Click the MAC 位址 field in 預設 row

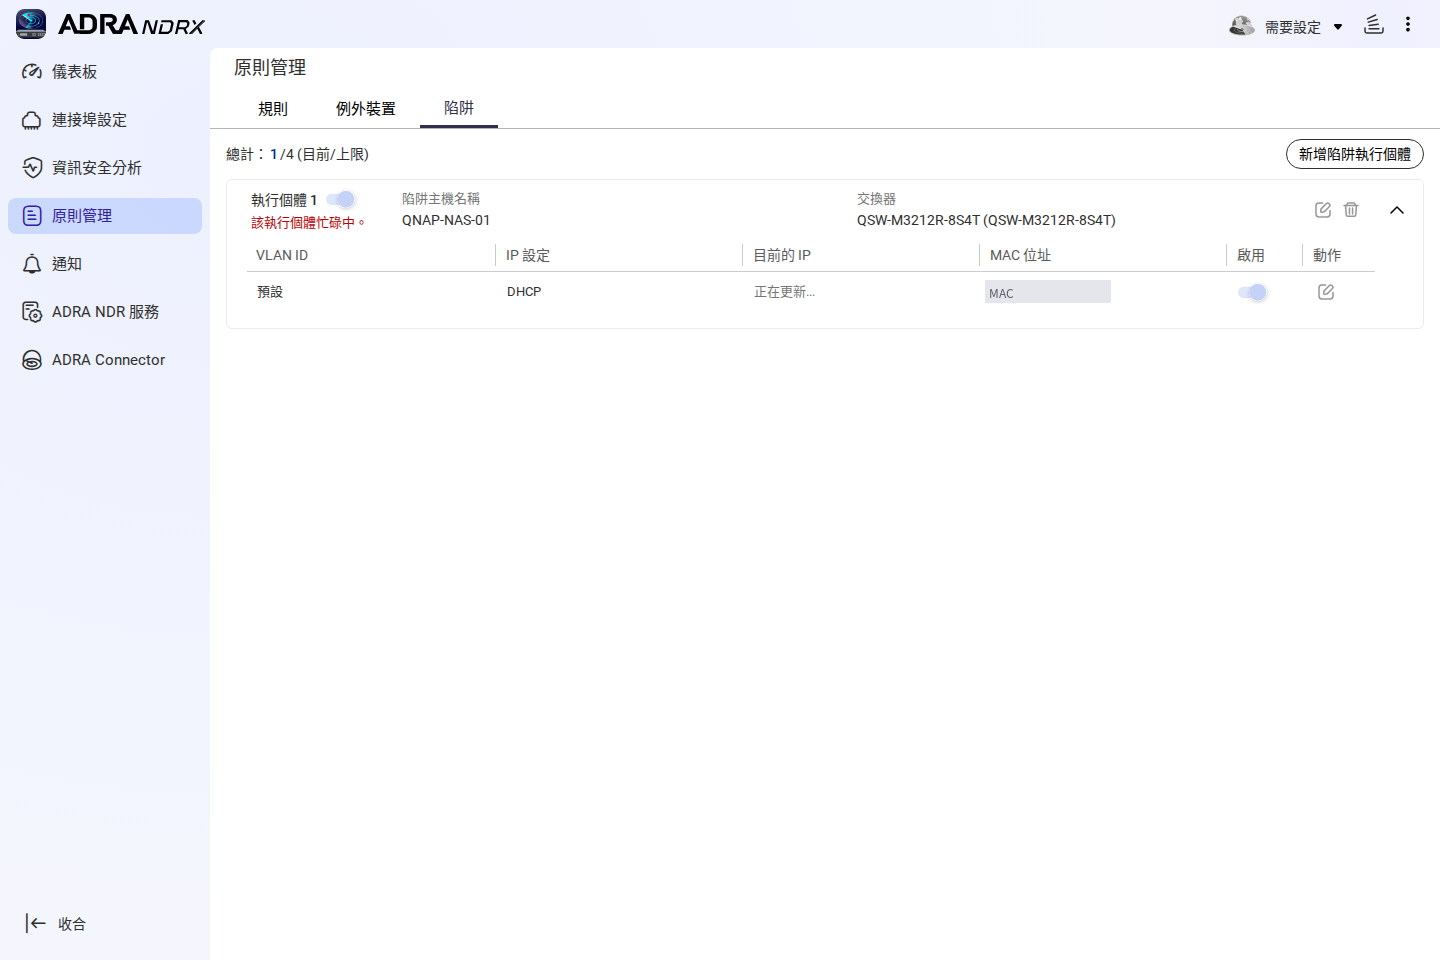click(x=1048, y=292)
